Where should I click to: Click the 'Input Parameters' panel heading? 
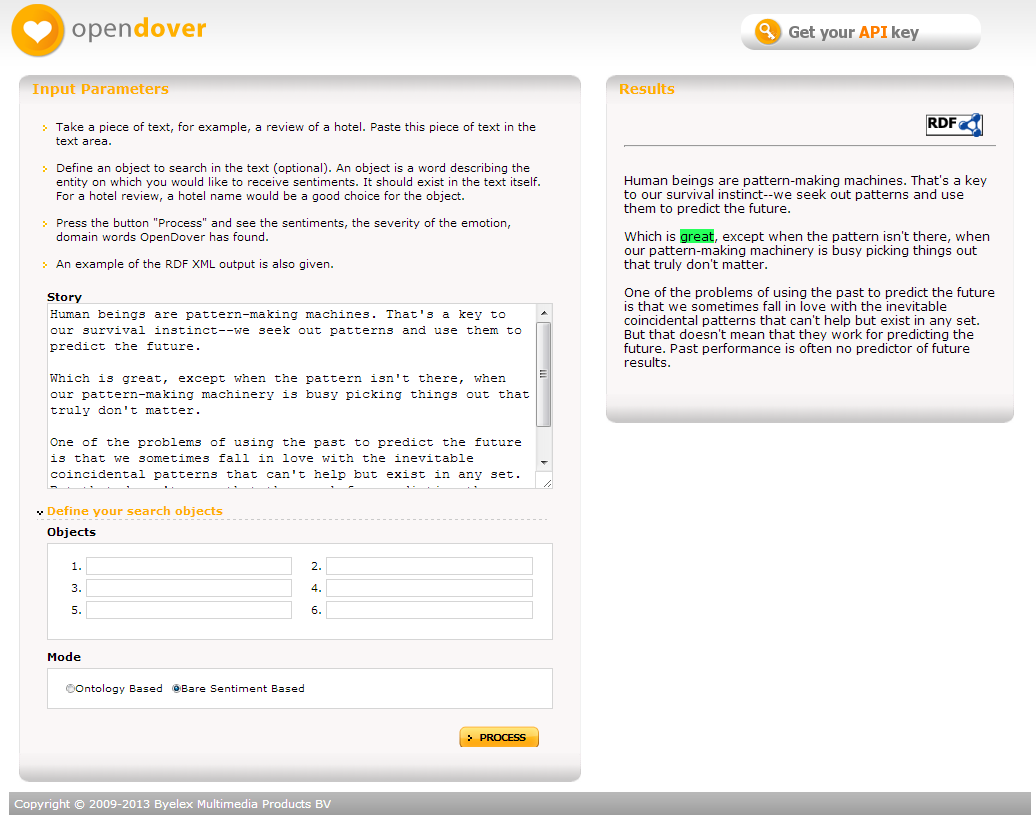[x=100, y=89]
